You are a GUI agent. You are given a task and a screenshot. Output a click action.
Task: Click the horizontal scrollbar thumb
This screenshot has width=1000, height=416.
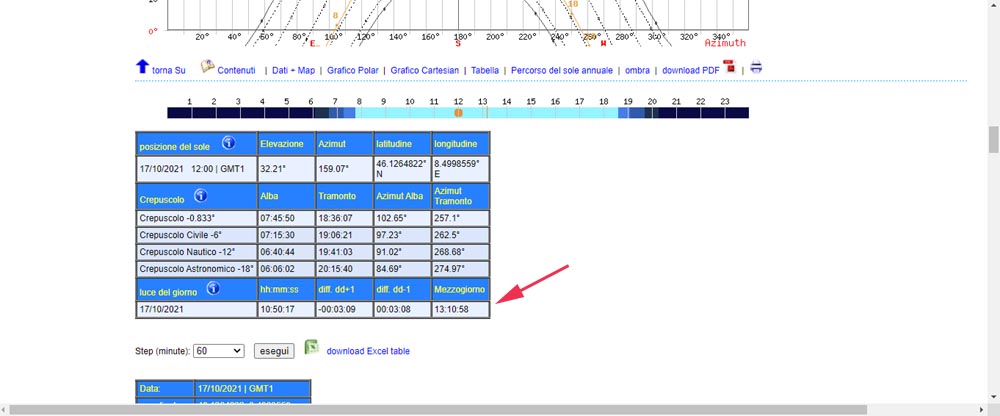(439, 410)
